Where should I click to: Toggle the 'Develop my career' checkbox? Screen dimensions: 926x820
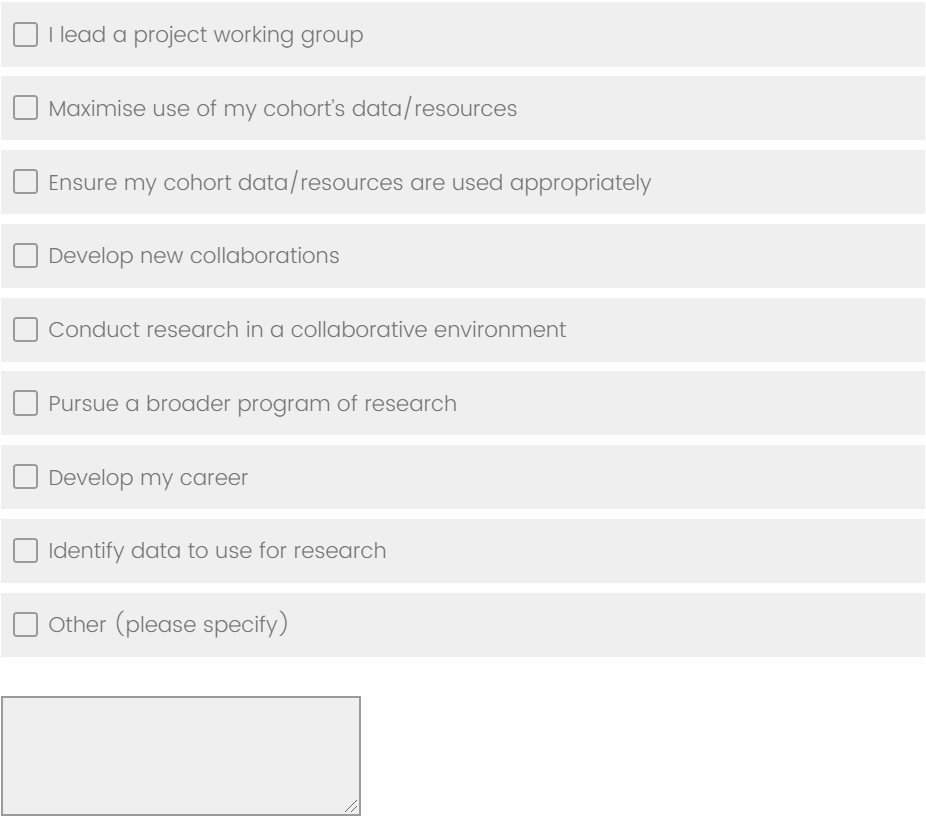[25, 478]
